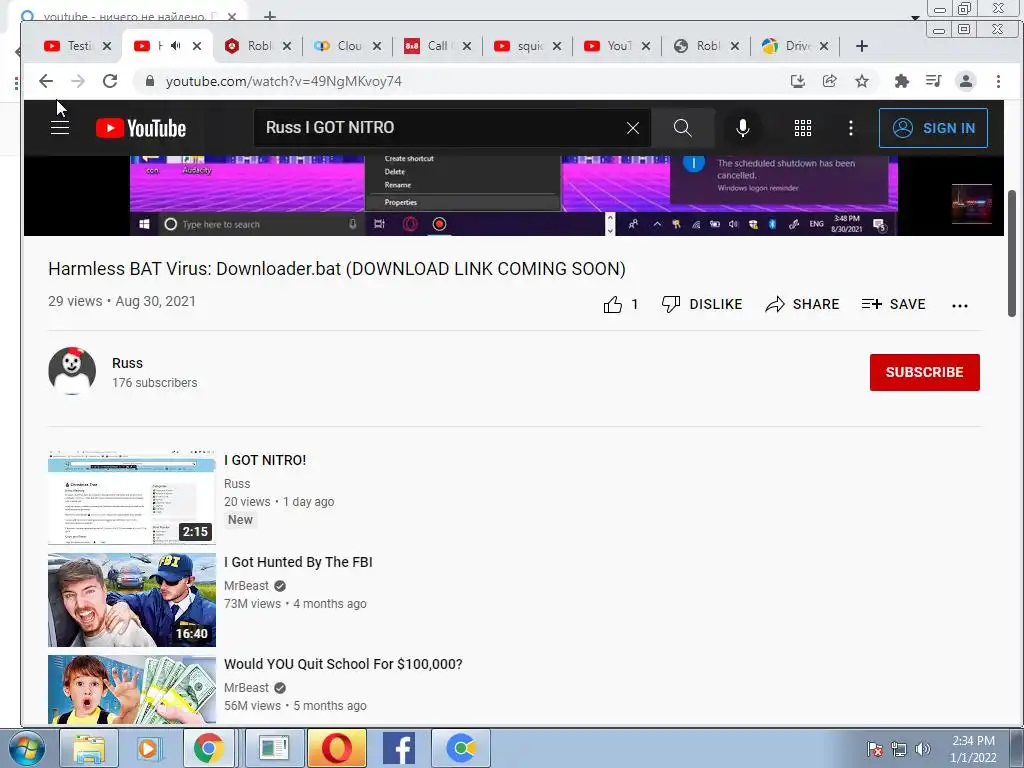This screenshot has width=1024, height=768.
Task: Click the video player area
Action: coord(513,195)
